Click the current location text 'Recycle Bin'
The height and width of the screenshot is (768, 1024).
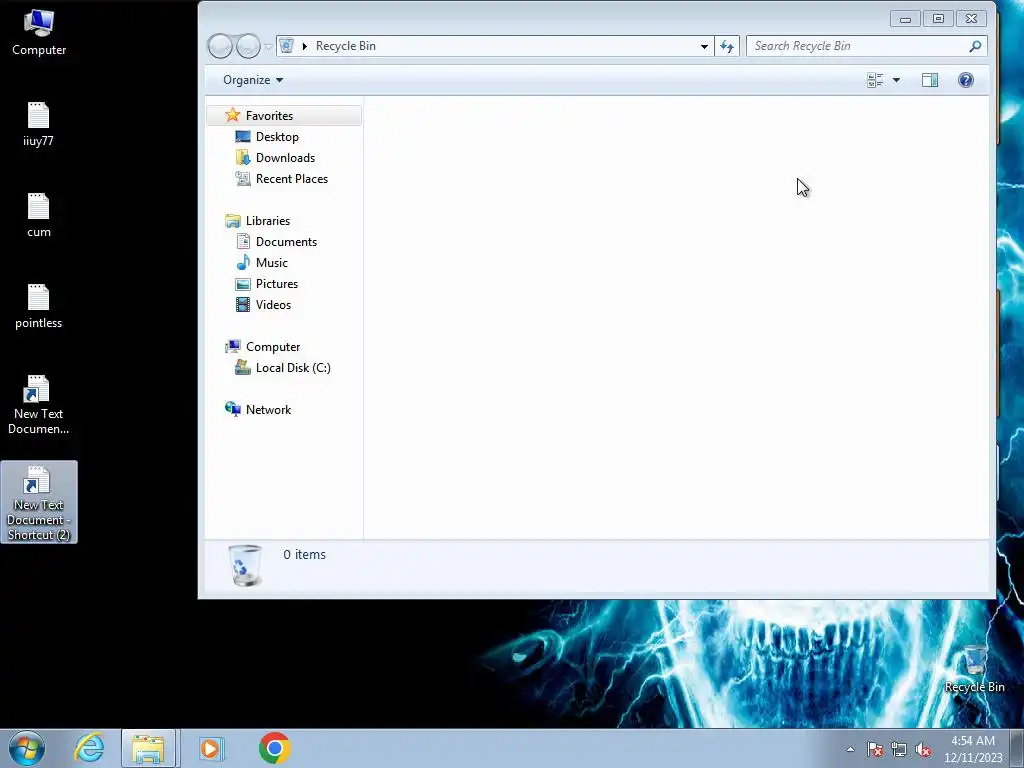point(345,46)
